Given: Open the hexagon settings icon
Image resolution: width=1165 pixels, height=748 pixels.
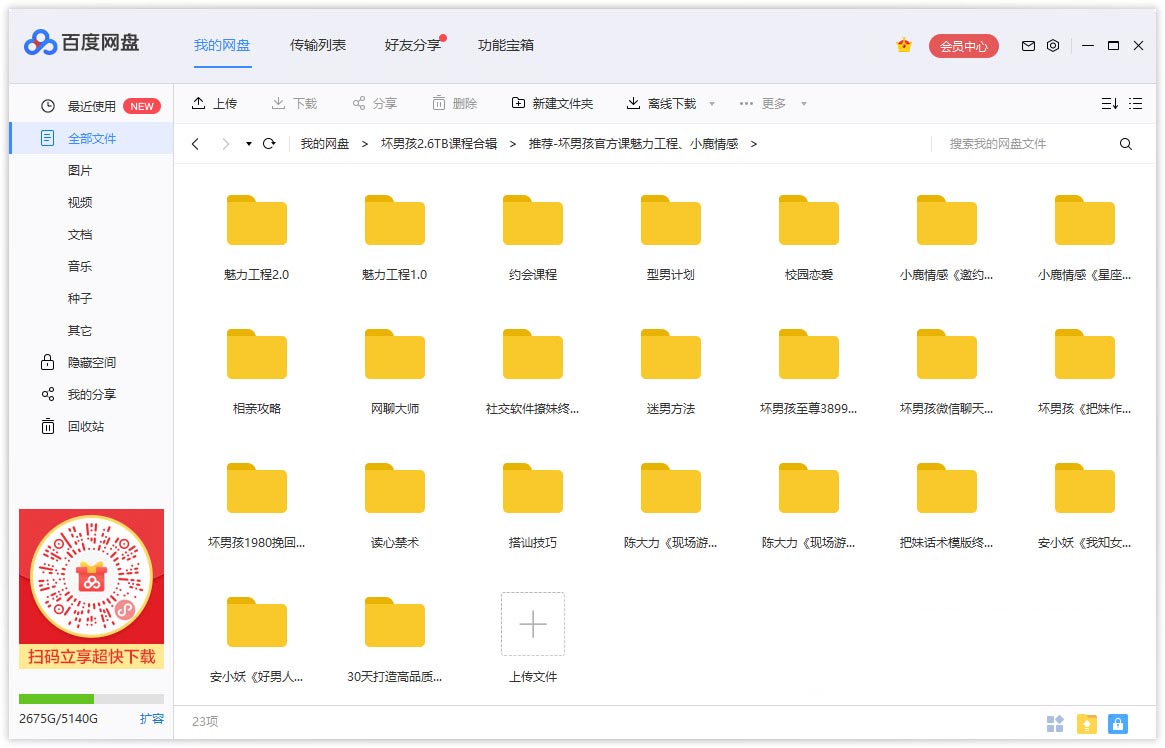Looking at the screenshot, I should coord(1053,46).
